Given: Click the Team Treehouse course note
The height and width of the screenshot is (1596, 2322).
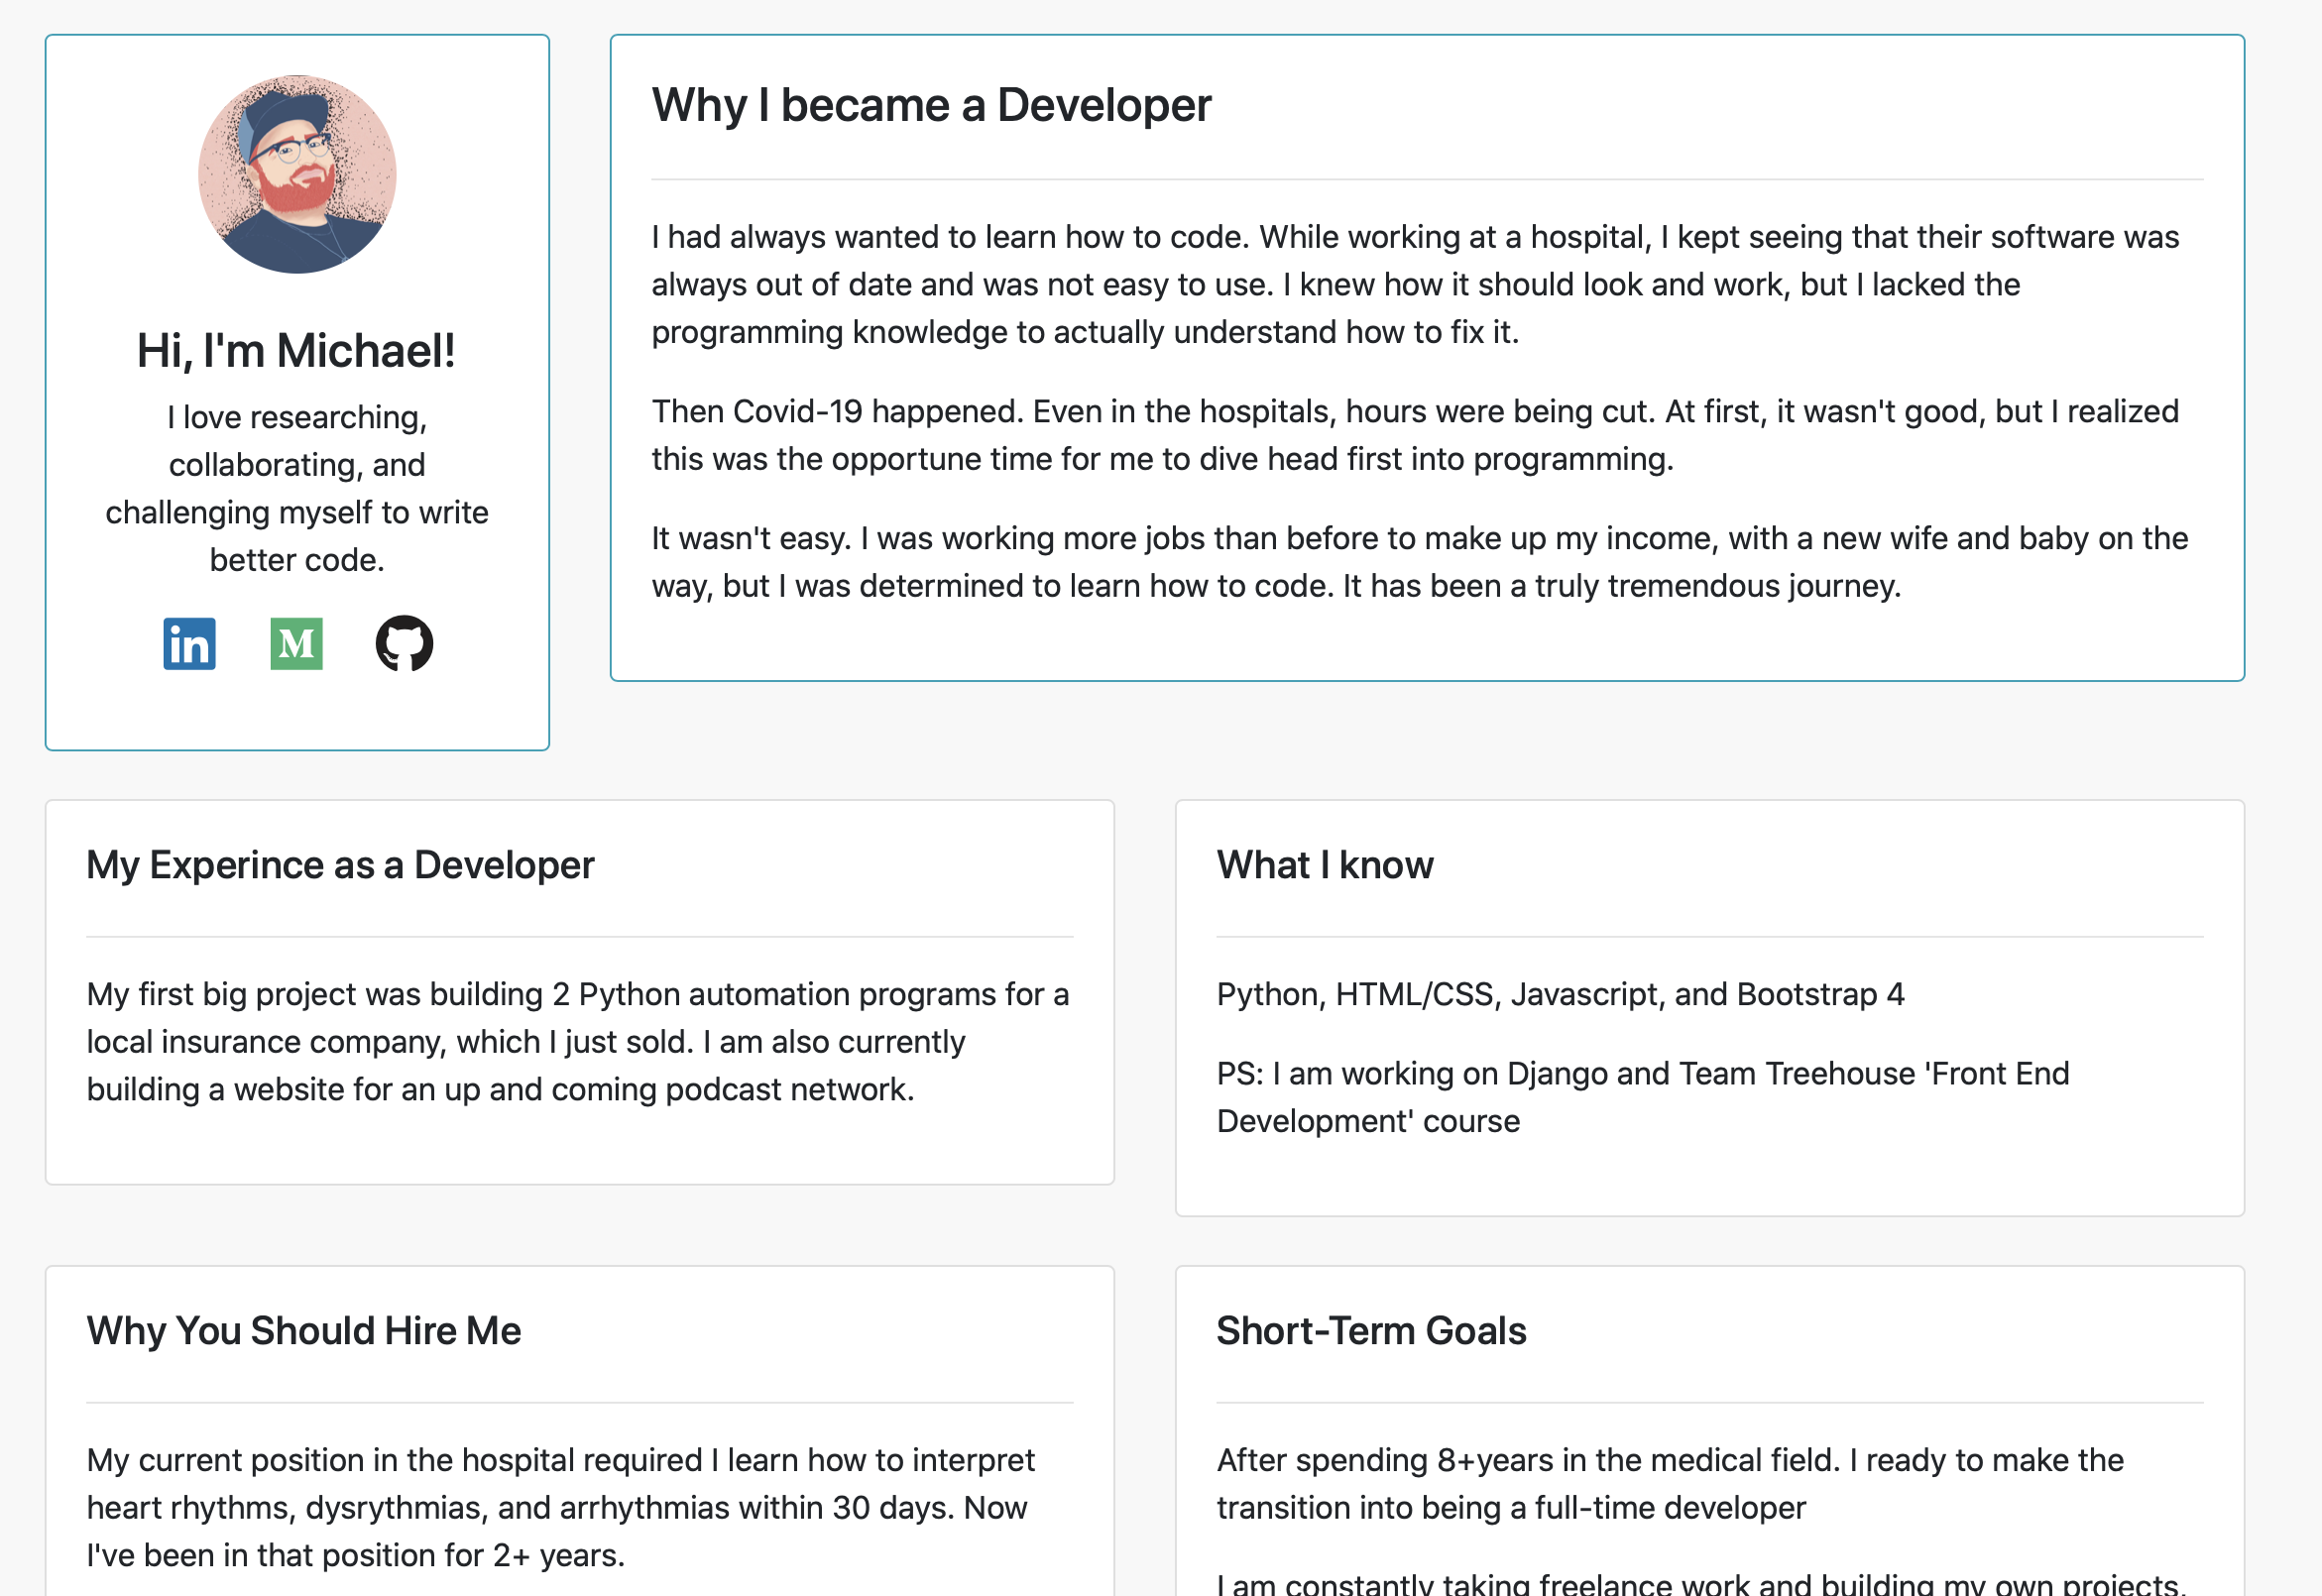Looking at the screenshot, I should point(1642,1097).
